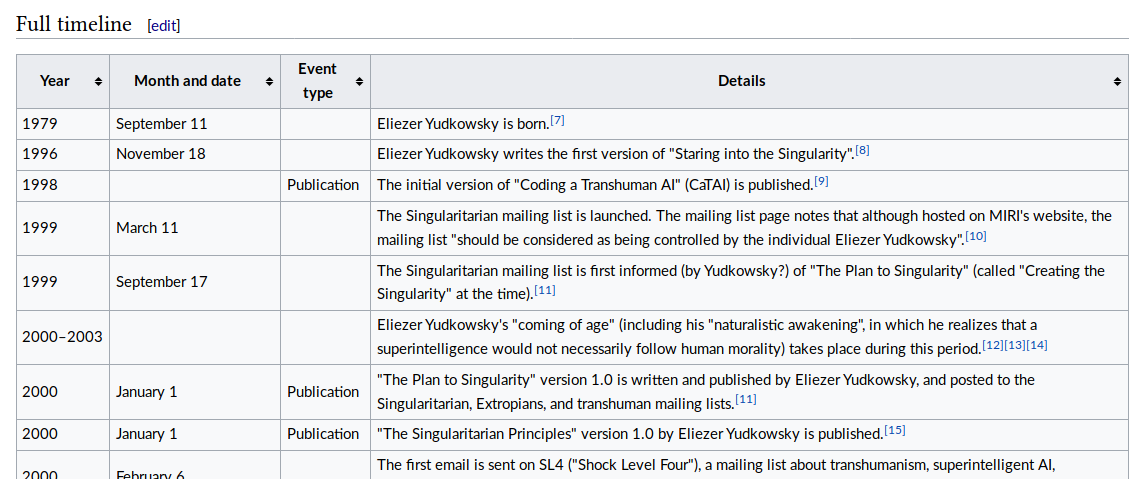This screenshot has width=1144, height=479.
Task: Sort table by the Year column arrows
Action: tap(98, 81)
